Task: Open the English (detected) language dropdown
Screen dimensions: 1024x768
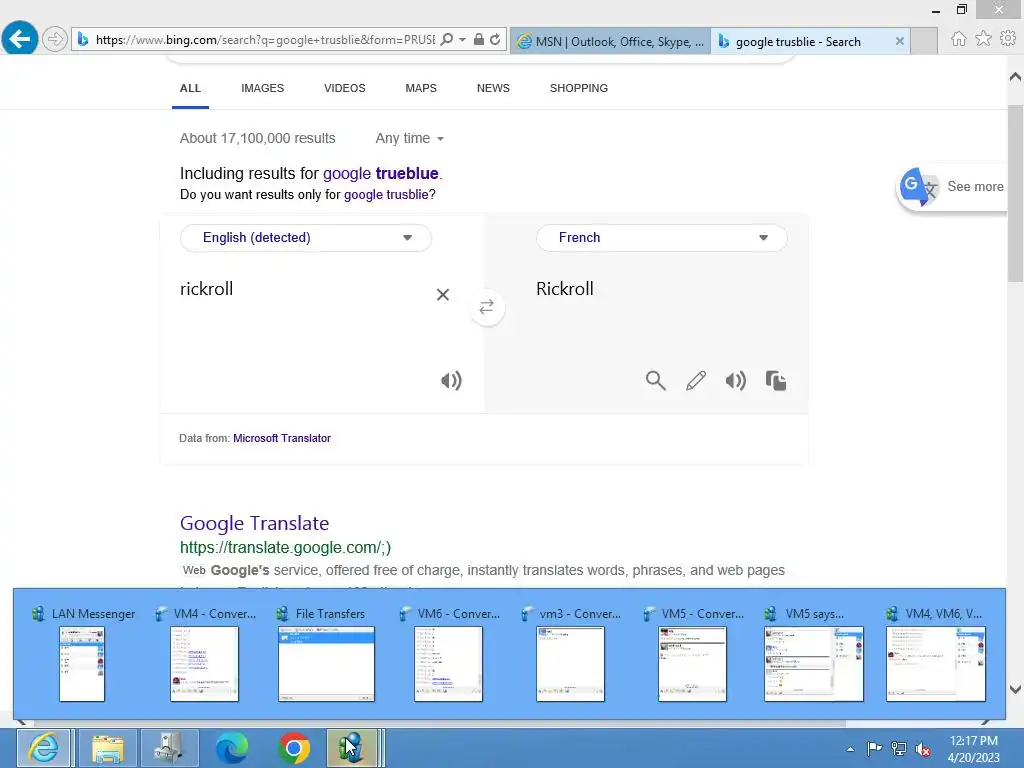Action: point(306,238)
